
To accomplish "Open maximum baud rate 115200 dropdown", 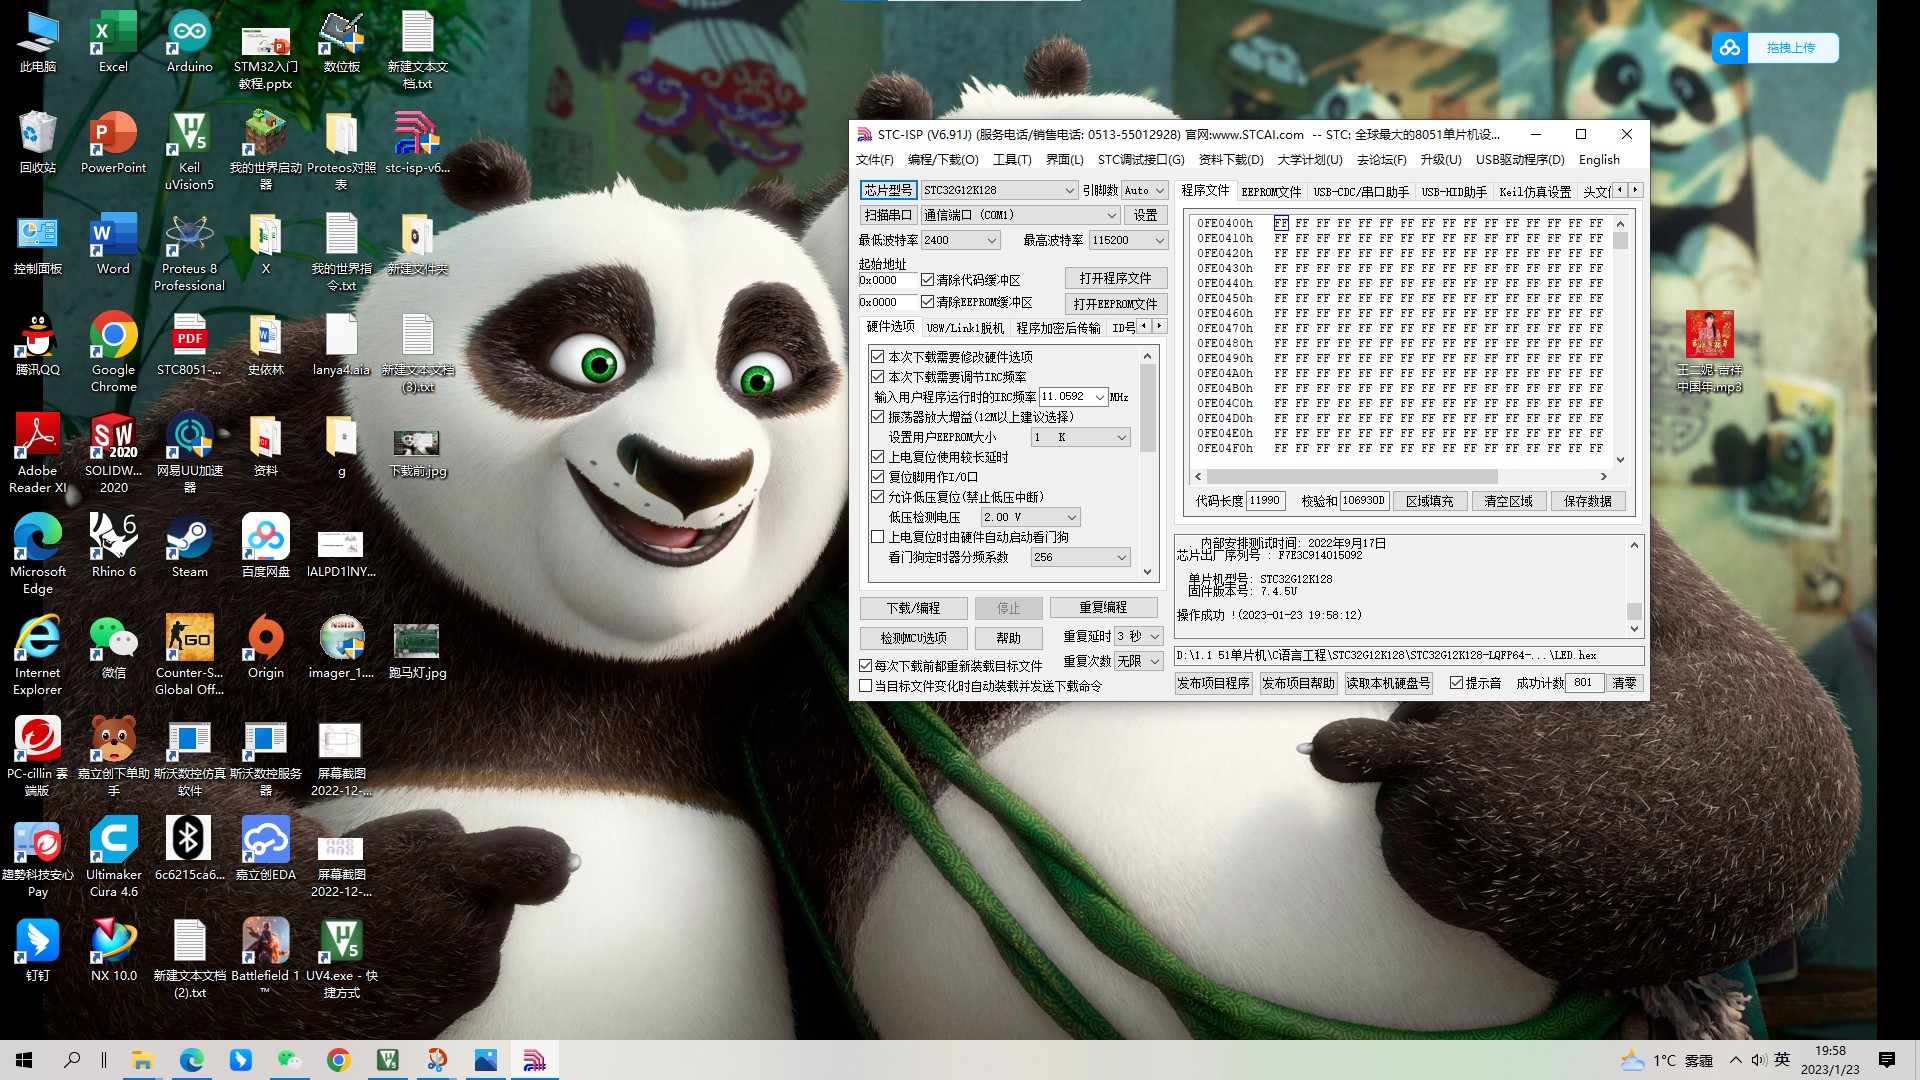I will [1159, 240].
